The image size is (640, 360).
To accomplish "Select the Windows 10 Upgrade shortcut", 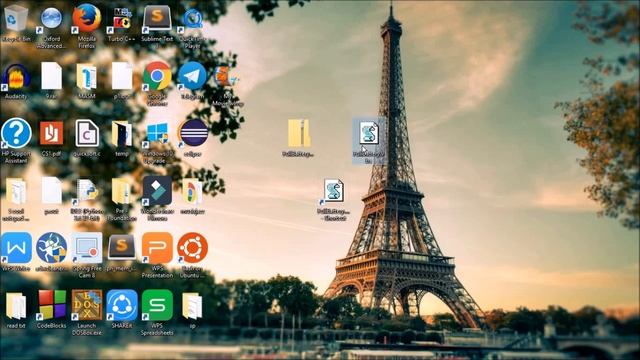I will click(x=157, y=134).
